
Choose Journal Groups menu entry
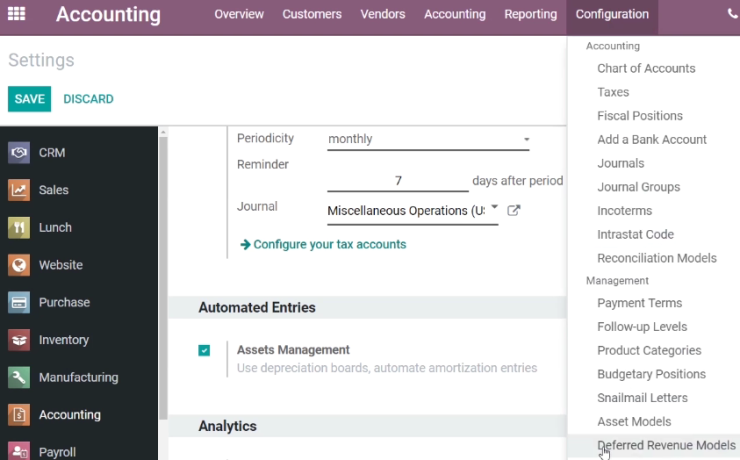pyautogui.click(x=639, y=187)
